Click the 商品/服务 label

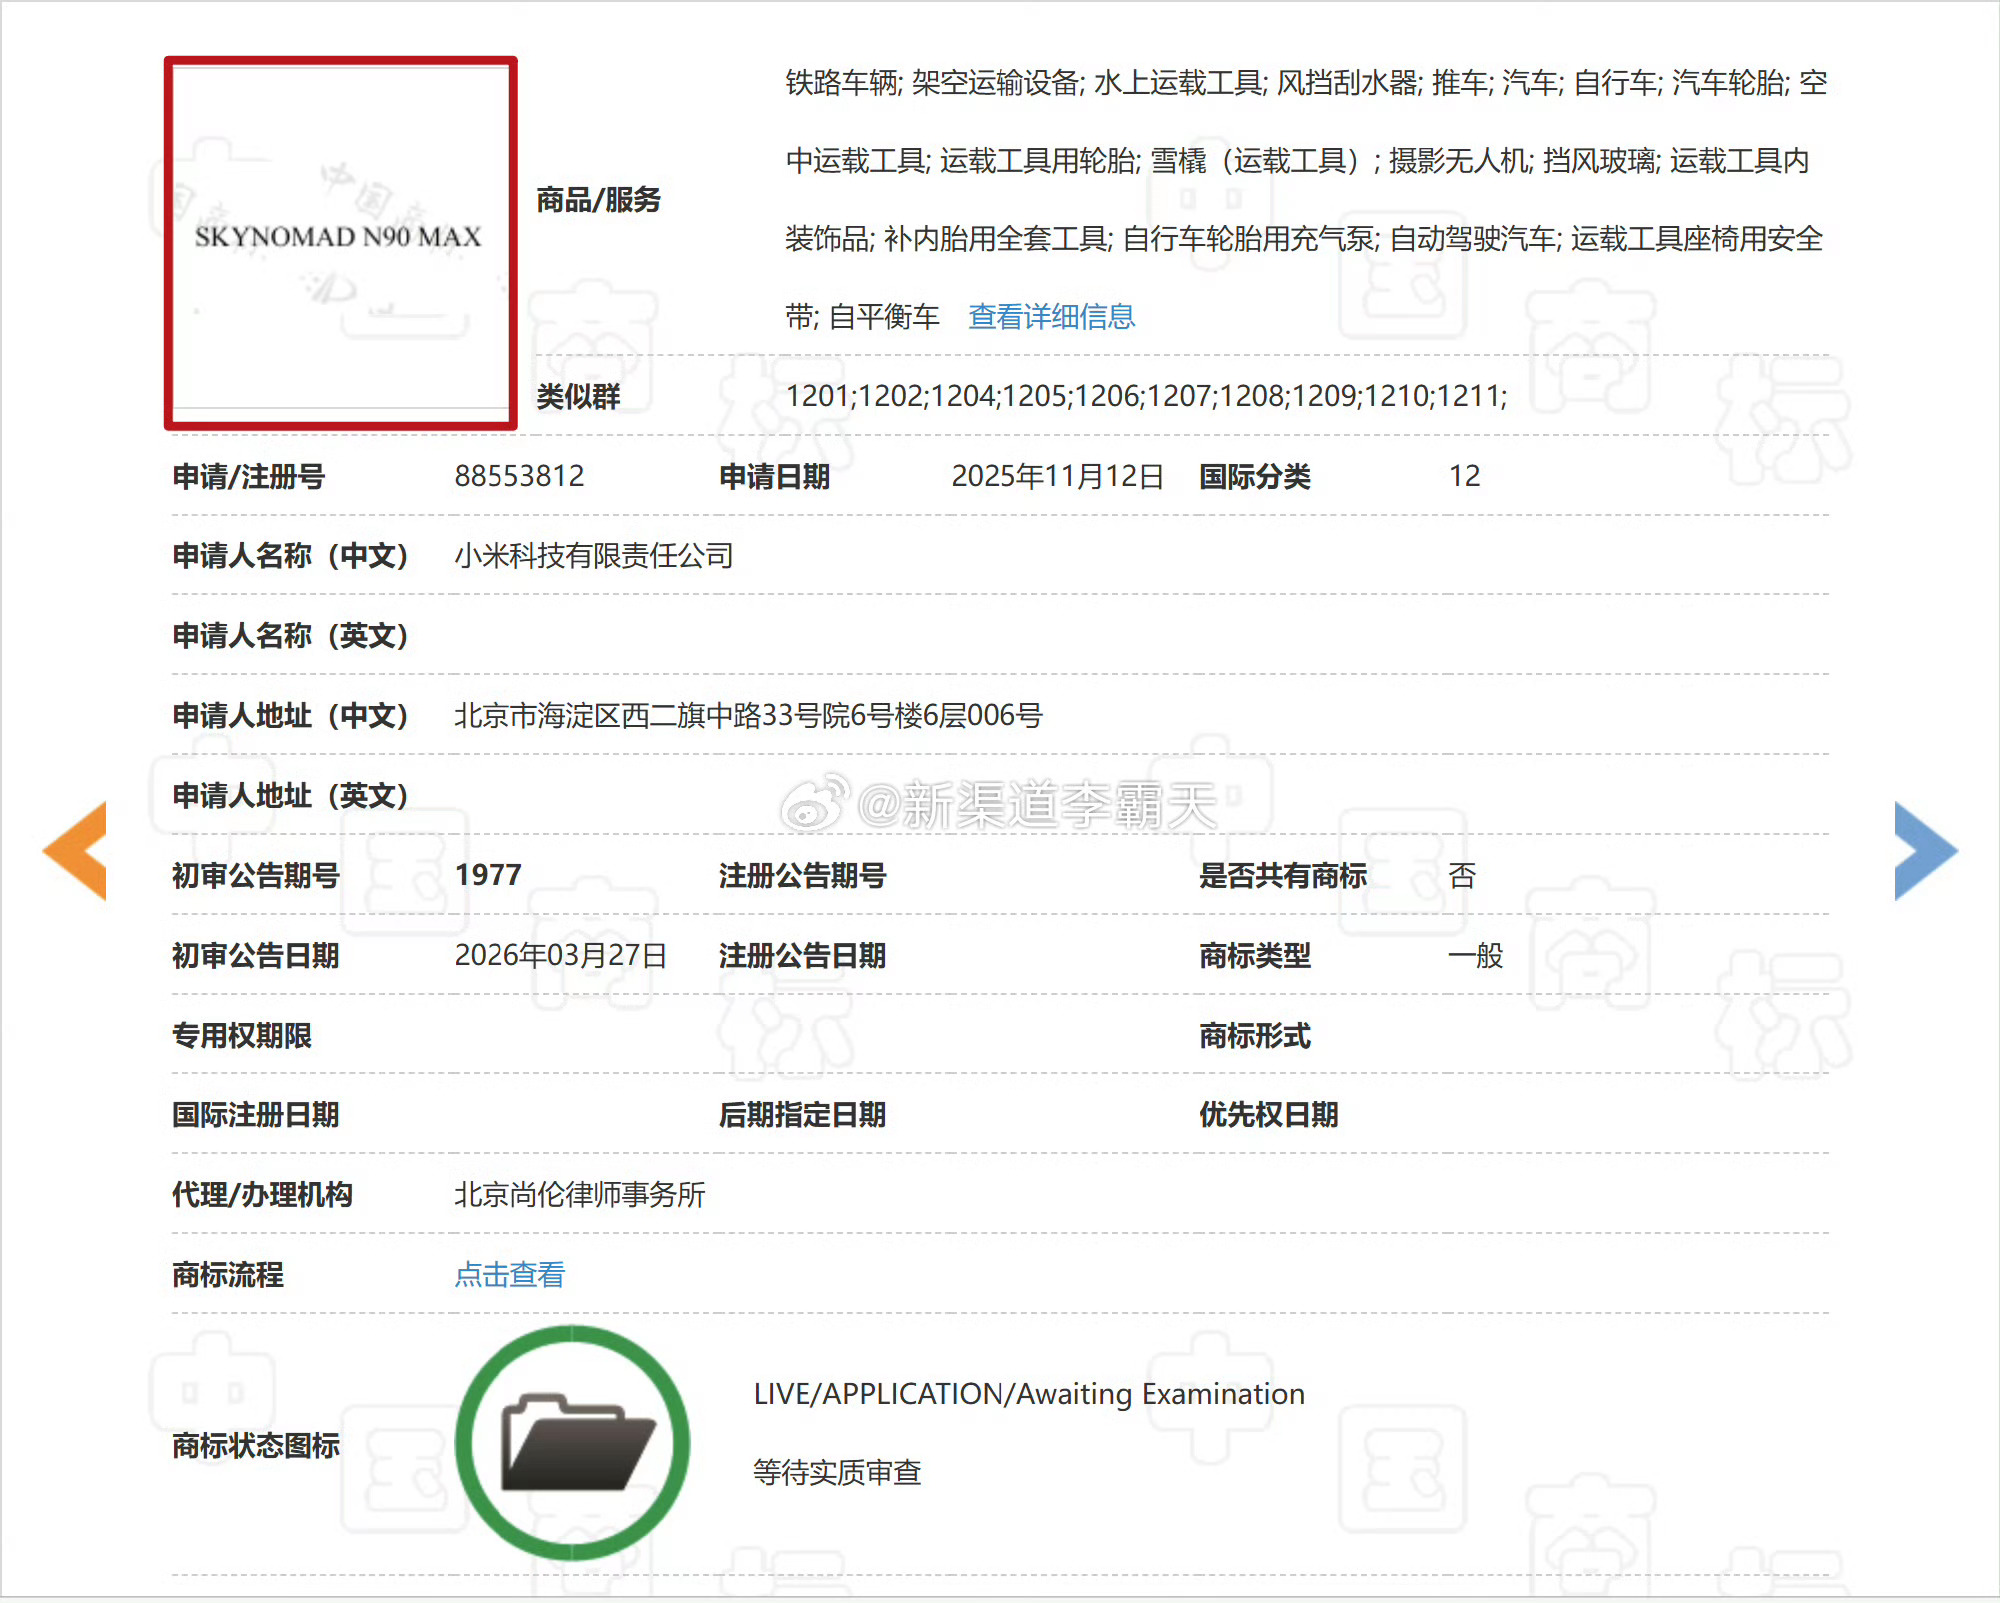pyautogui.click(x=598, y=200)
